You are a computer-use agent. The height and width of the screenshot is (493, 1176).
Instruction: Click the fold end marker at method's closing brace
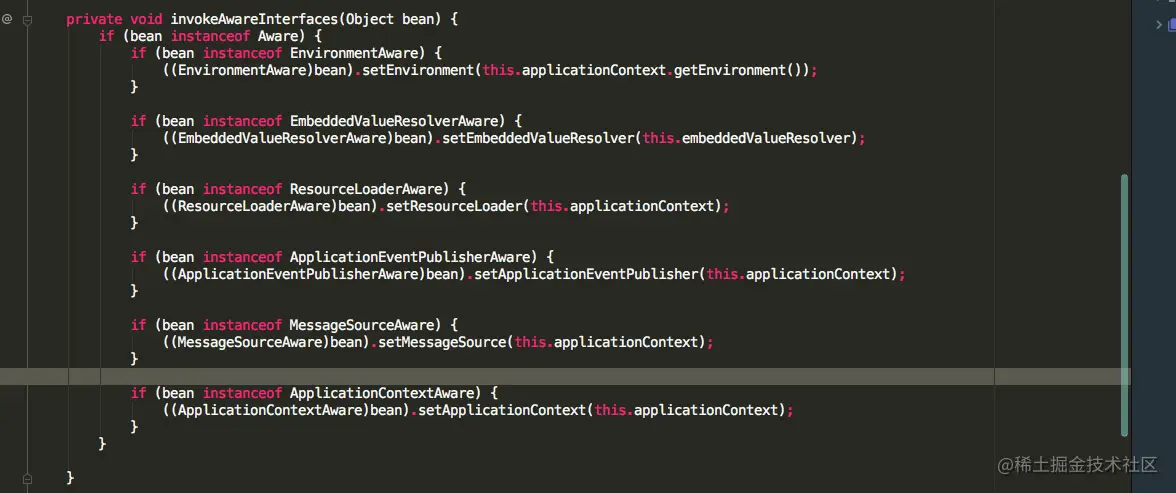coord(28,478)
